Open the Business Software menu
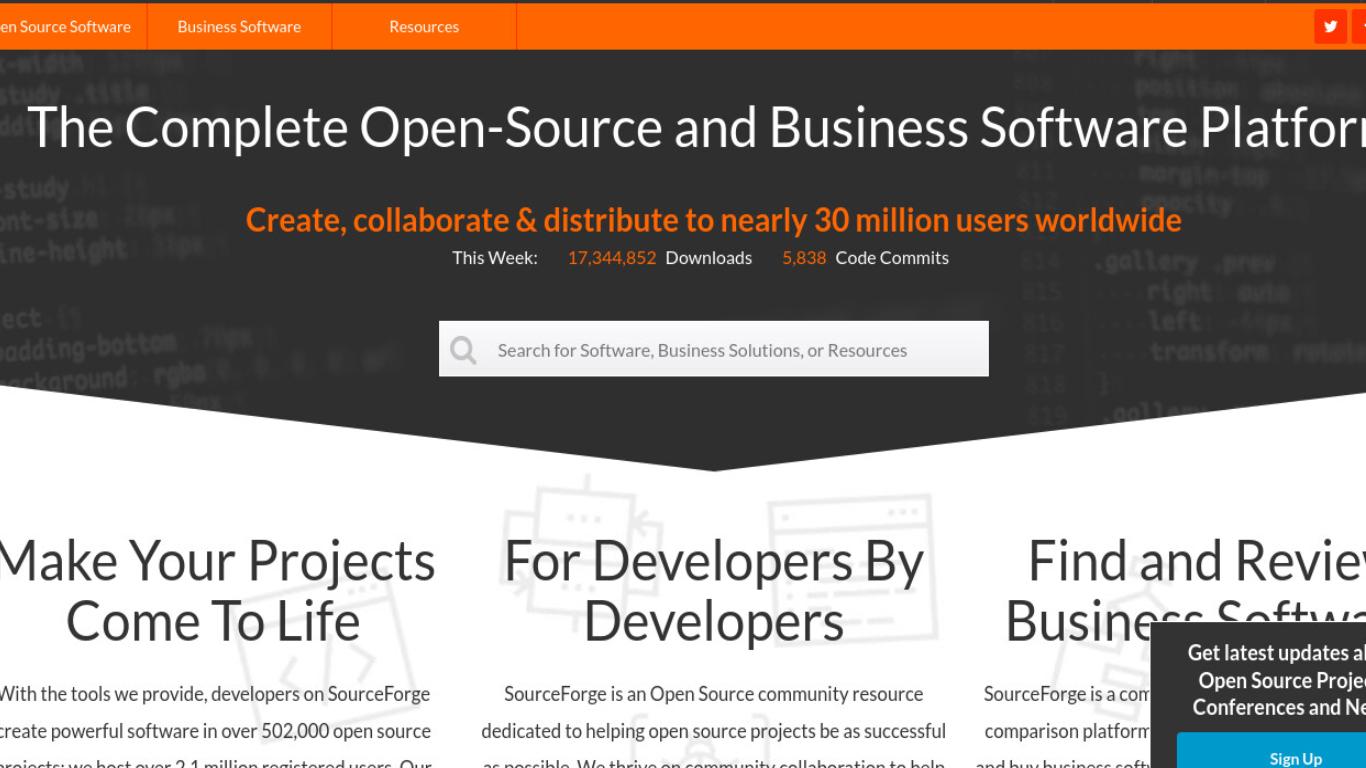 tap(239, 27)
